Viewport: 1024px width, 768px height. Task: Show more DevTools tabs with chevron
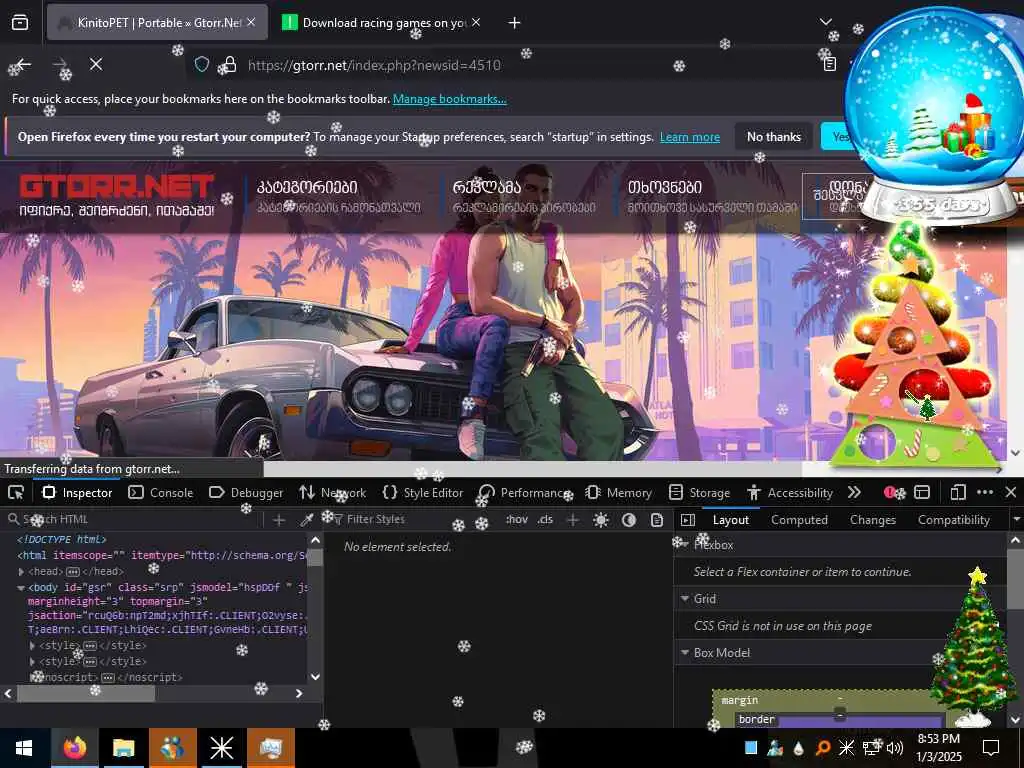(x=854, y=492)
